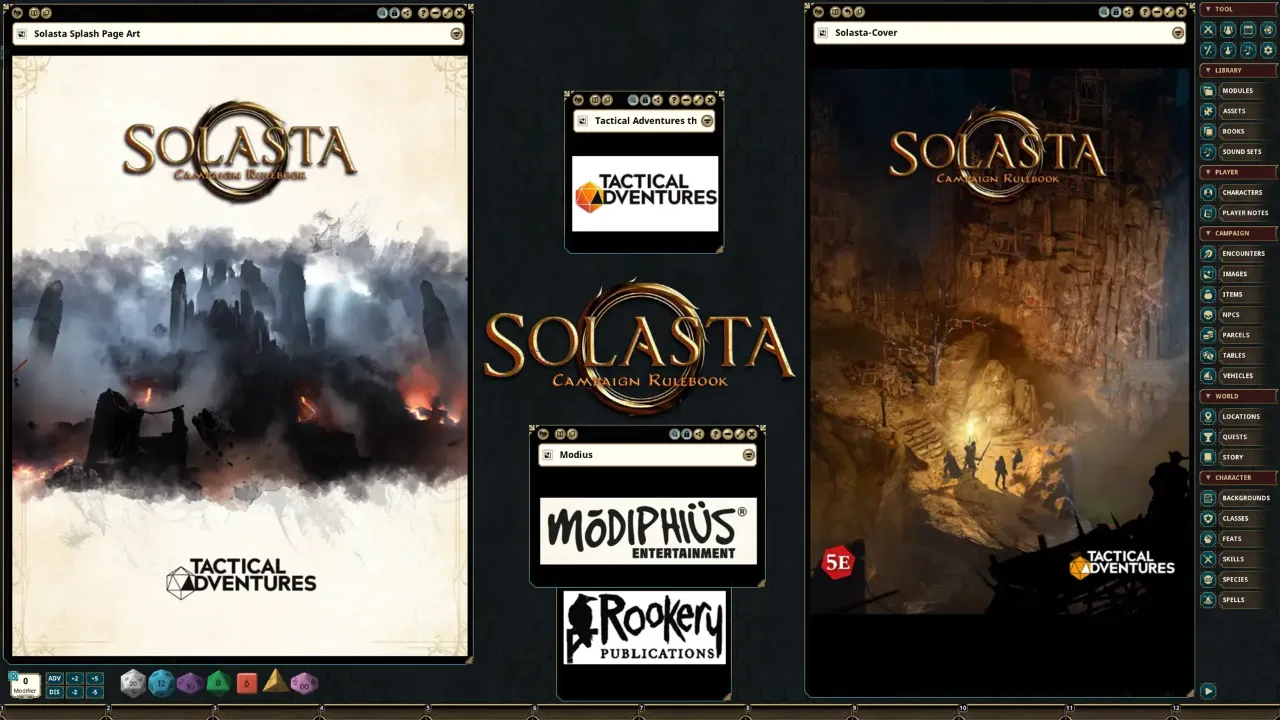Roll the red d6 die
The image size is (1280, 720).
pyautogui.click(x=247, y=683)
